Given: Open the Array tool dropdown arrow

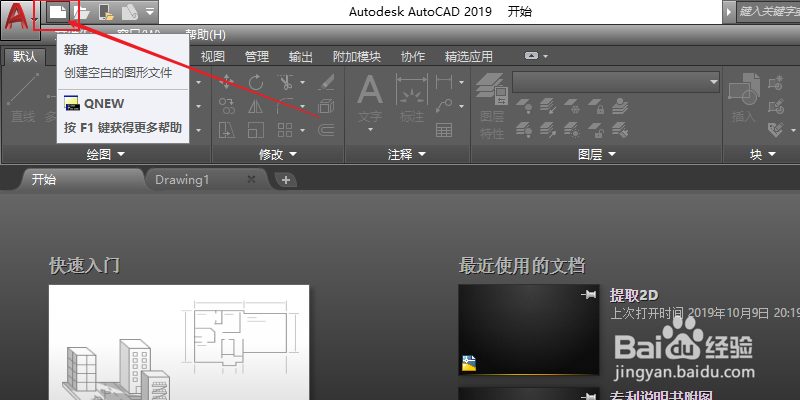Looking at the screenshot, I should 302,130.
